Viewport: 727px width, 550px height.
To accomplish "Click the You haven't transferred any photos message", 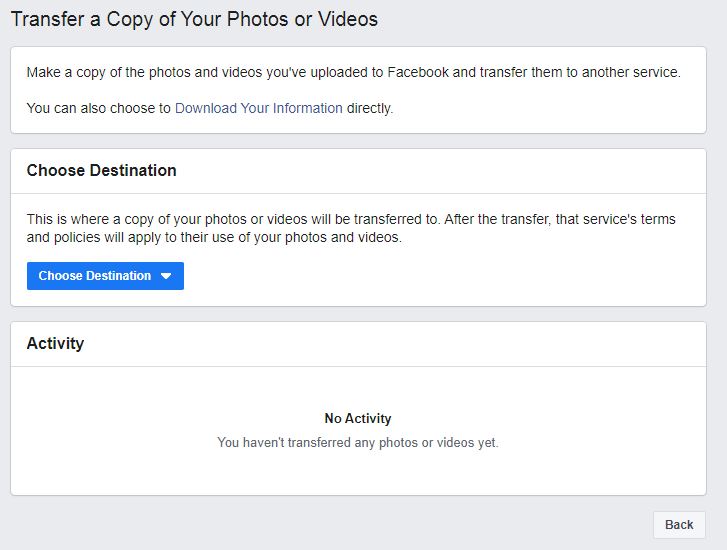I will click(358, 442).
